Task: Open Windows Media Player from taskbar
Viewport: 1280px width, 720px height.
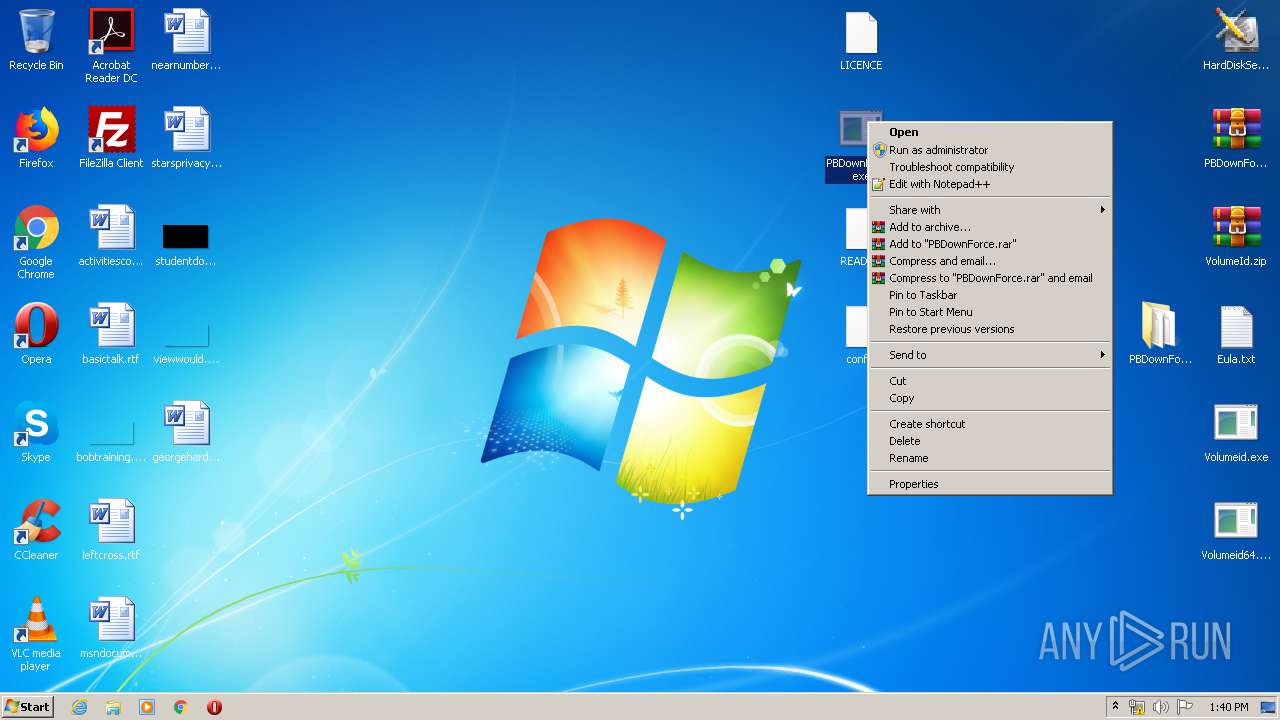Action: pyautogui.click(x=147, y=707)
